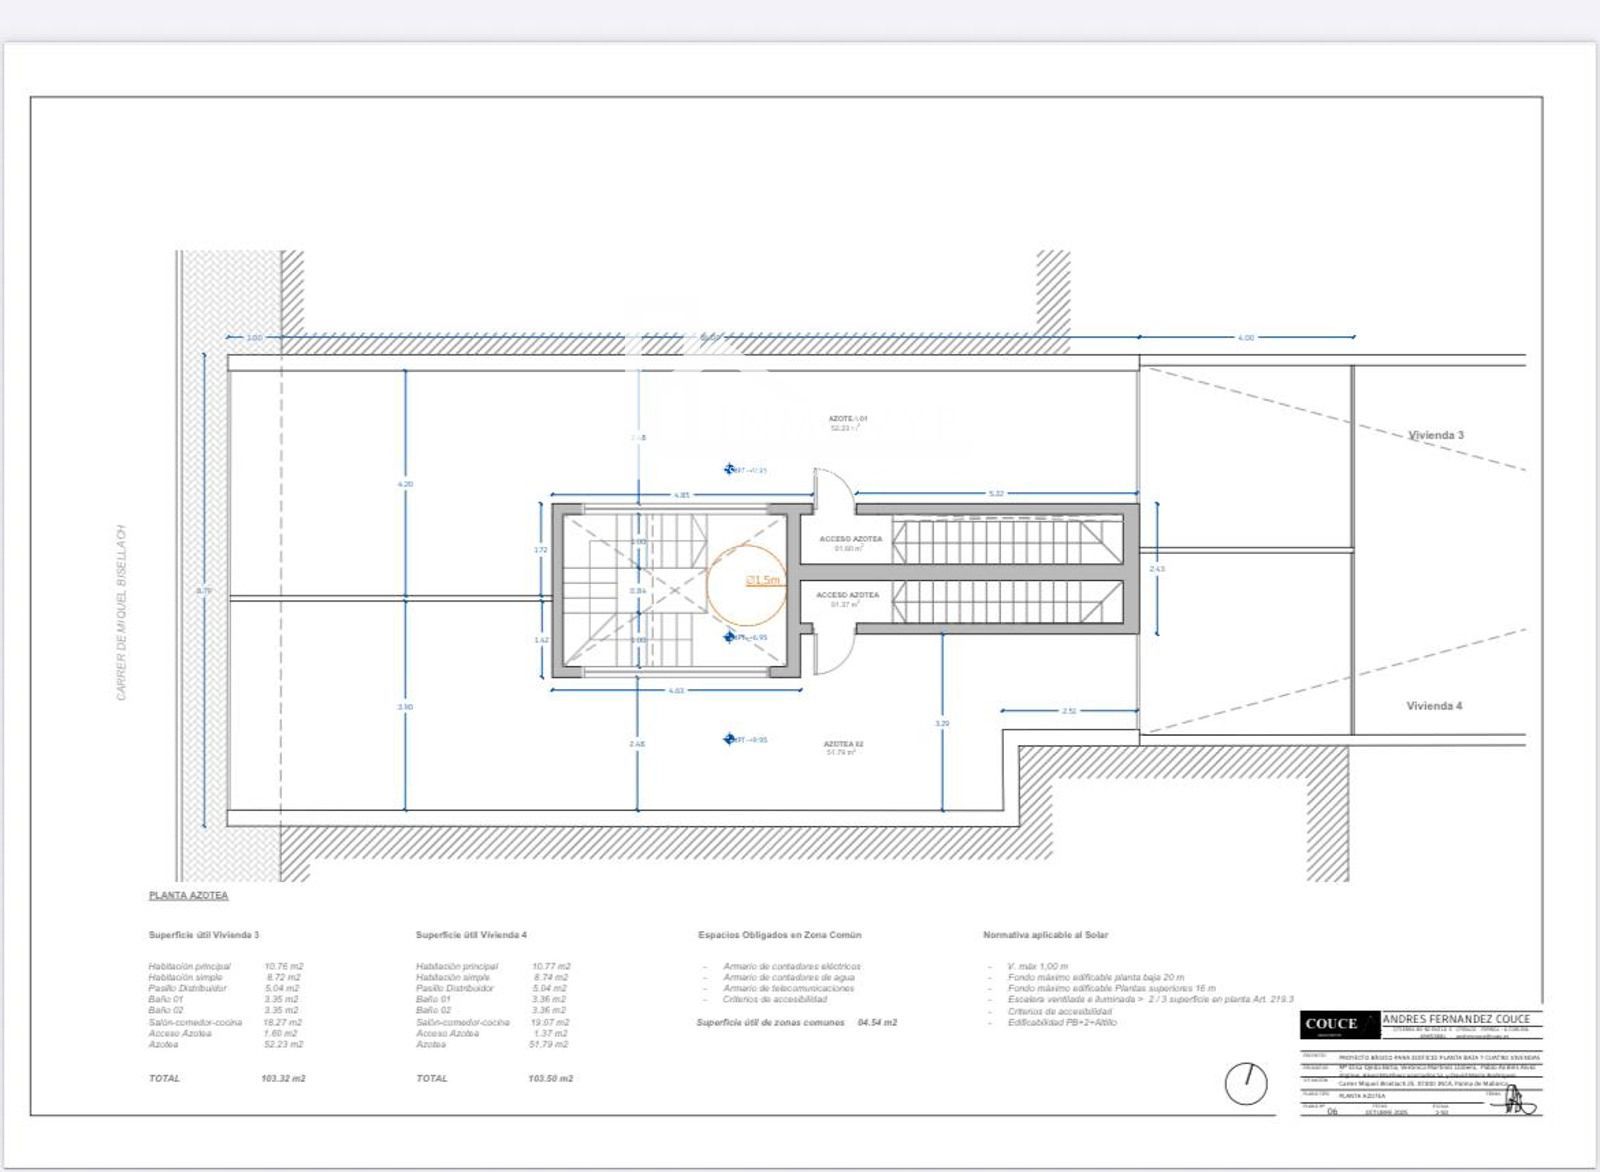Click the architect's signature in title block
Viewport: 1600px width, 1172px height.
pos(1520,1103)
